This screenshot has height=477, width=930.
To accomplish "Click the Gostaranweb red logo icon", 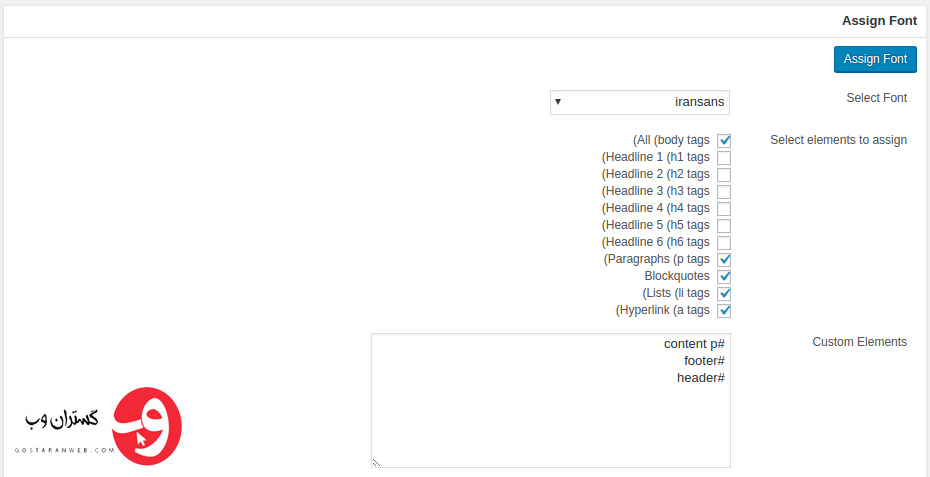I will point(146,425).
